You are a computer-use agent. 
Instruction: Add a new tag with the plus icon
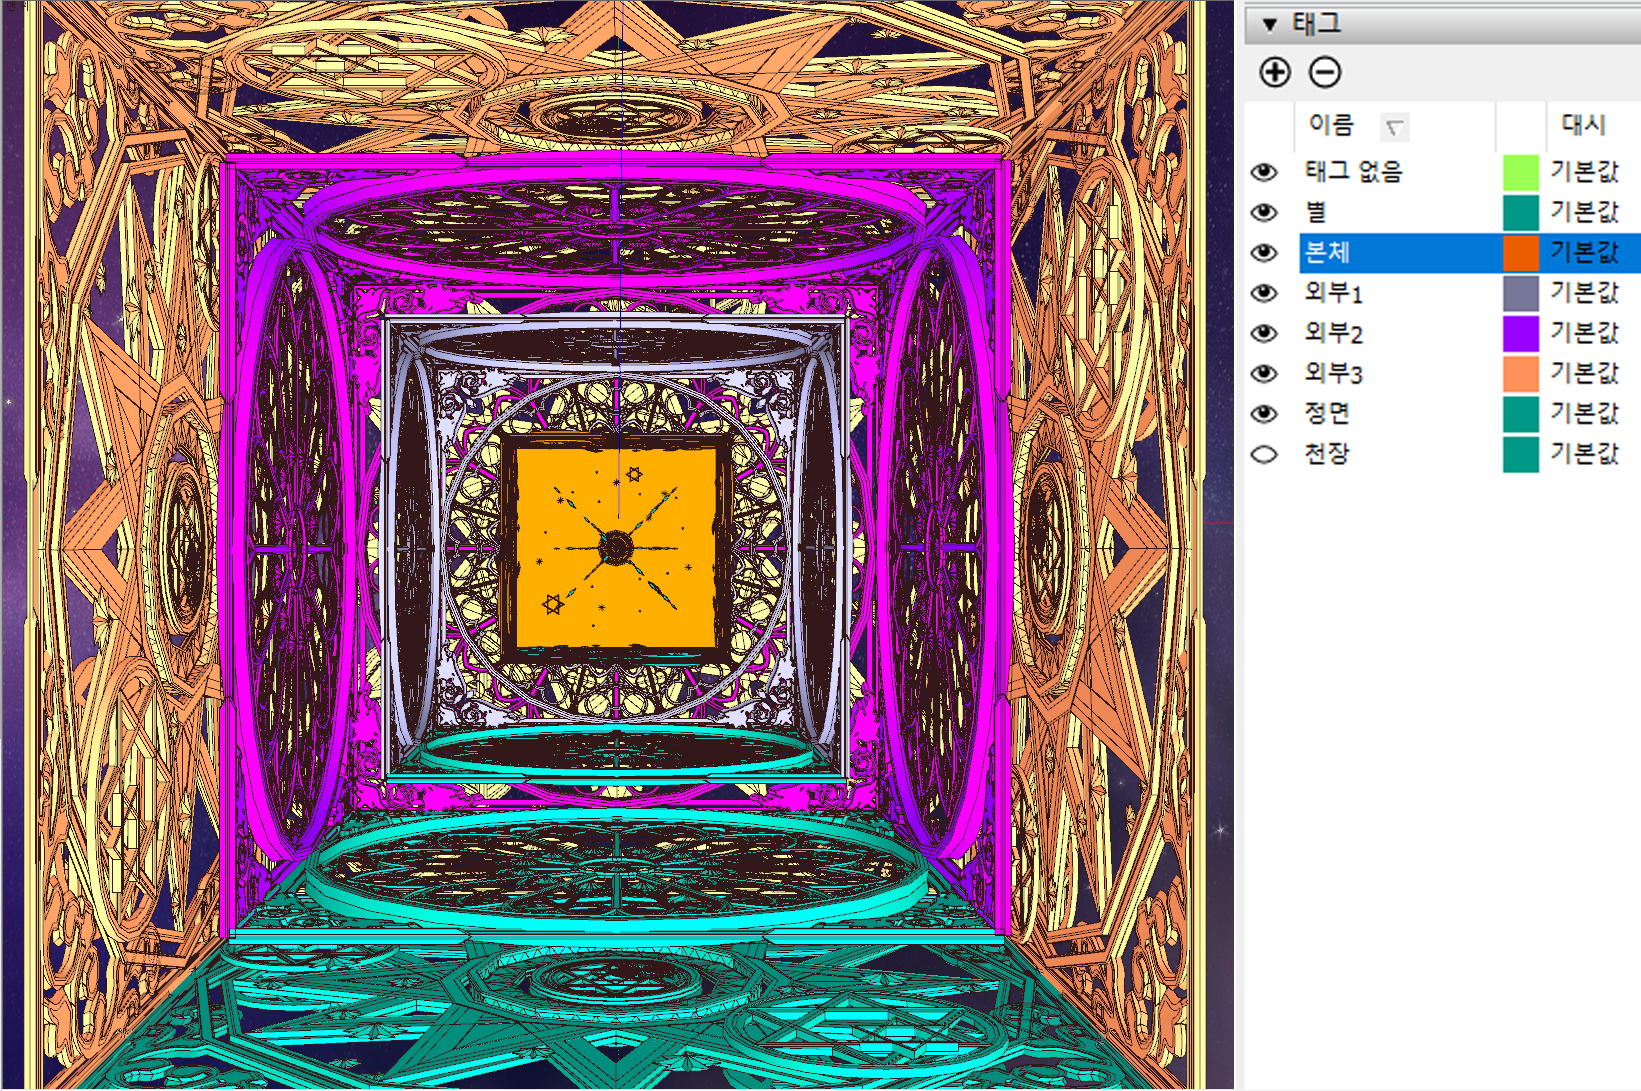click(1274, 72)
